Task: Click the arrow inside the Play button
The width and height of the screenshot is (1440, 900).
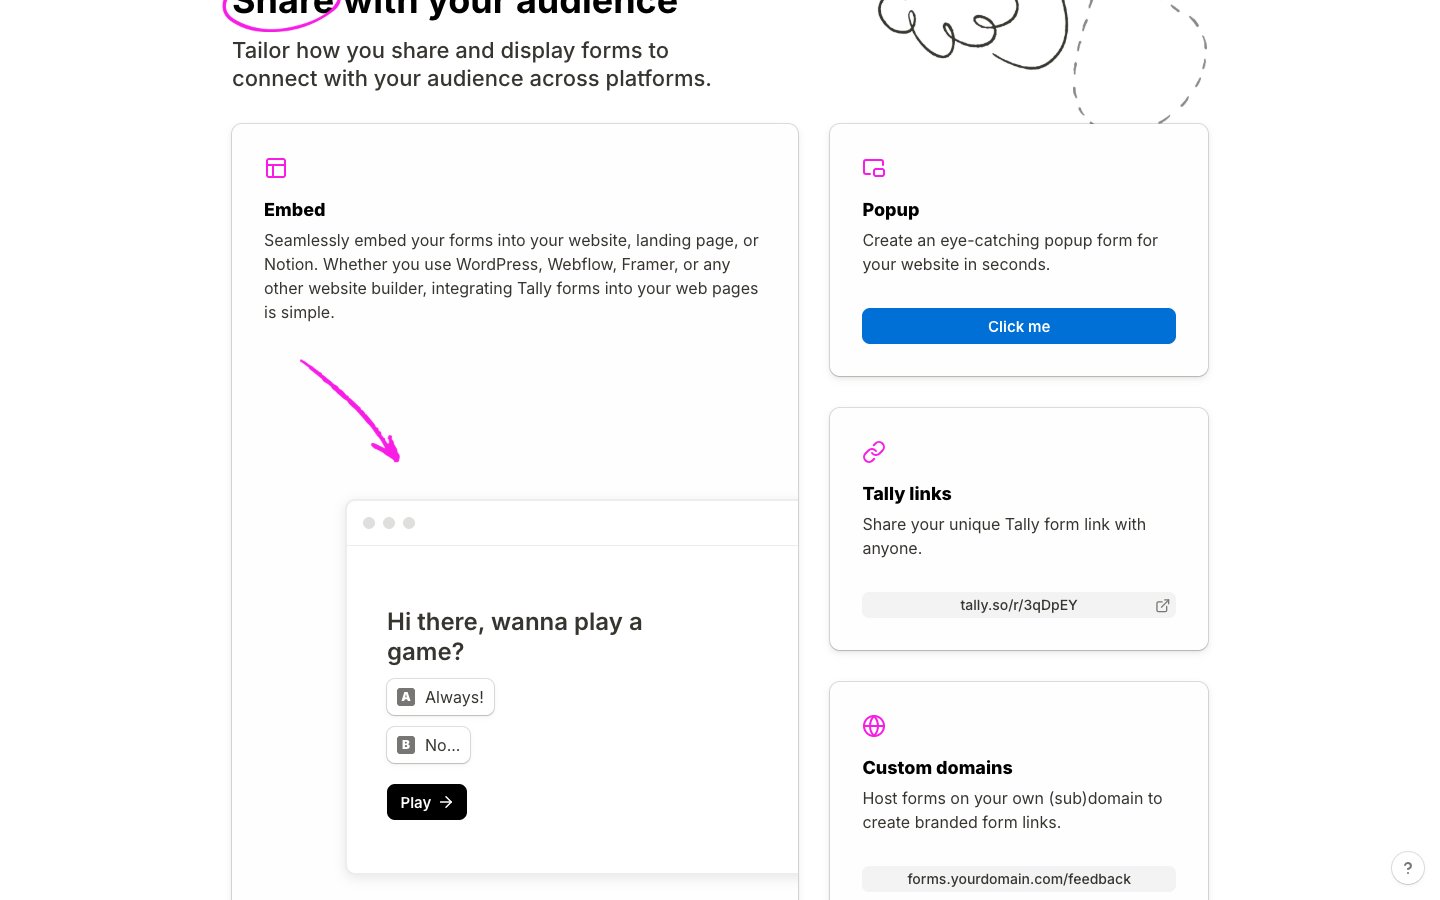Action: (x=446, y=802)
